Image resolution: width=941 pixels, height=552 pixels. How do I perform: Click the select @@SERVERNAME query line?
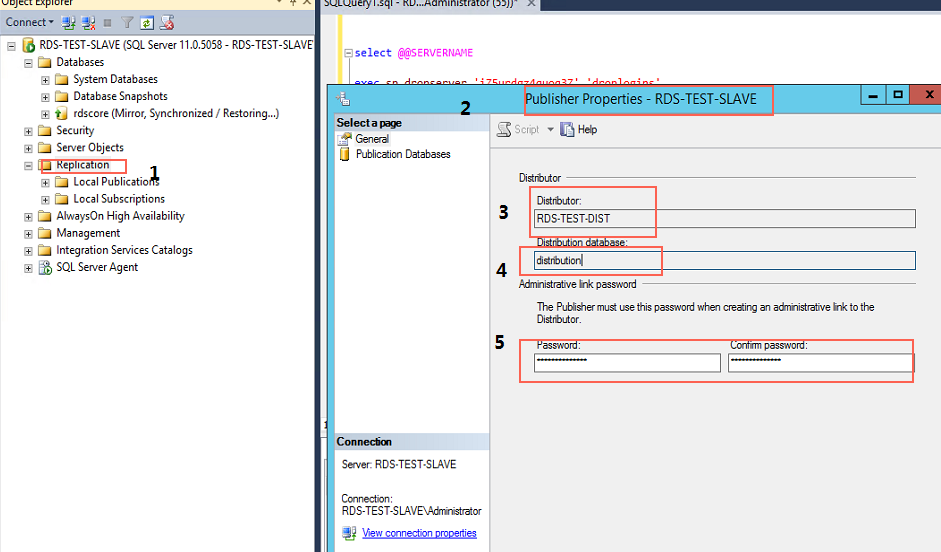[413, 53]
